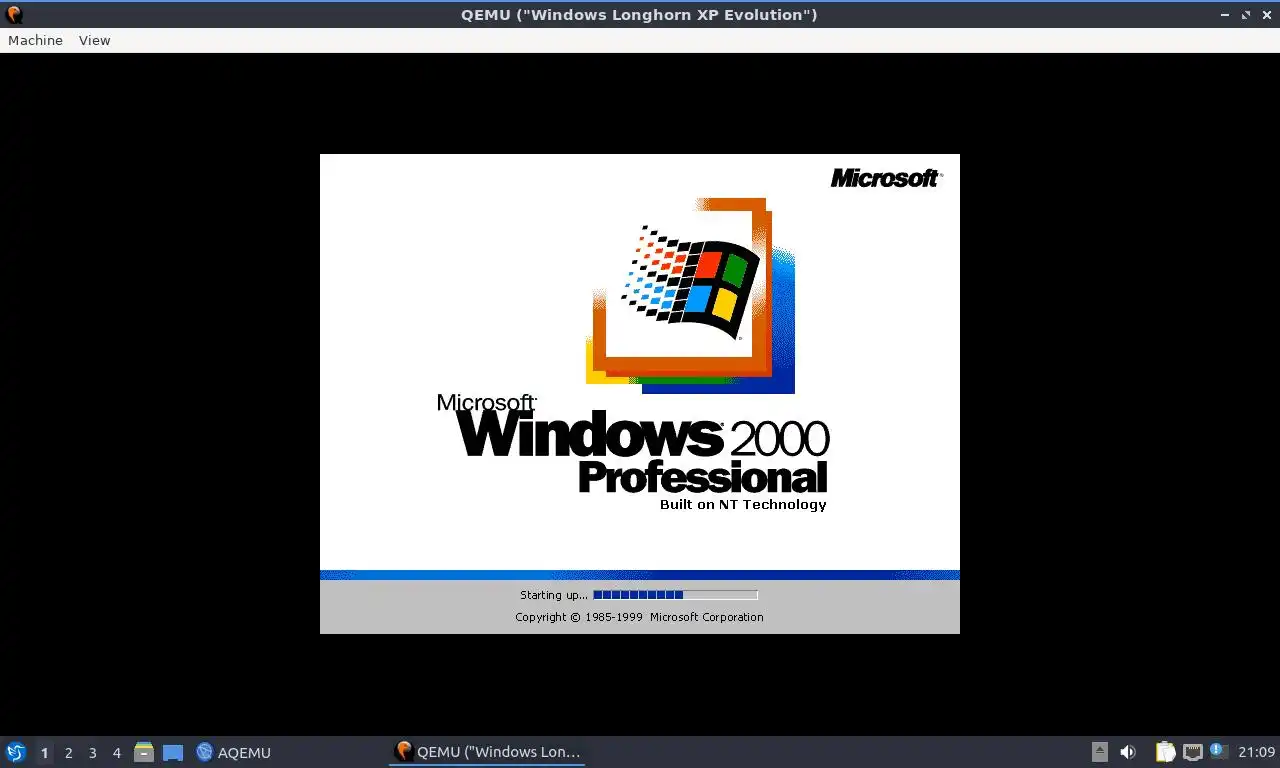Open the Lubuntu start menu
Image resolution: width=1280 pixels, height=768 pixels.
click(15, 752)
